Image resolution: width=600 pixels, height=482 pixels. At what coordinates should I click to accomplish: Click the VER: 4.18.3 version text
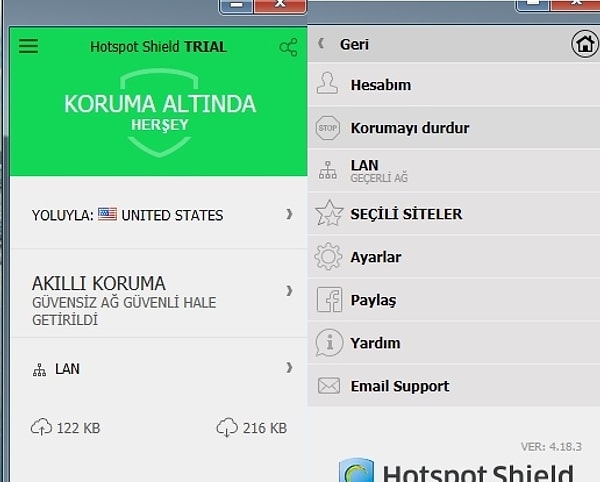pyautogui.click(x=551, y=446)
